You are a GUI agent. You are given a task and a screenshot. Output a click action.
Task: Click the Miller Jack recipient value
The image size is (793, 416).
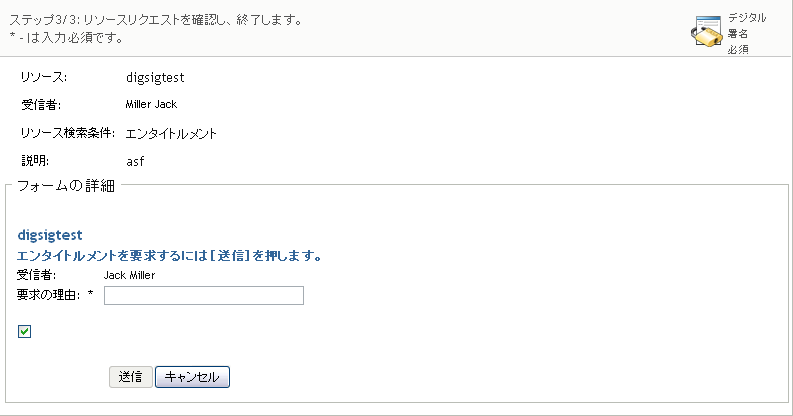[x=151, y=104]
